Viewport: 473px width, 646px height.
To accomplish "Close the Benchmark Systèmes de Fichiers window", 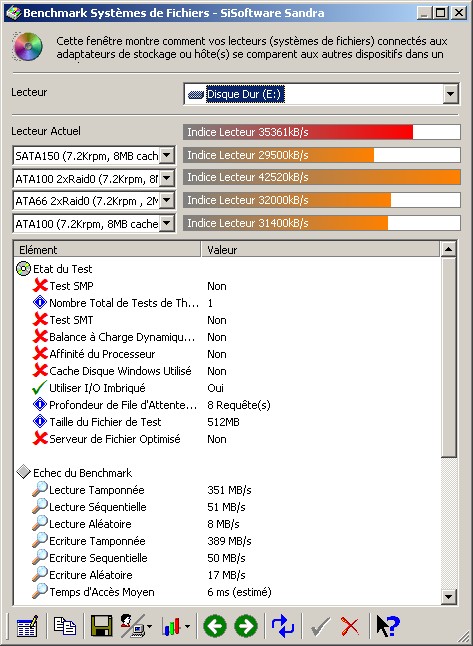I will tap(459, 13).
